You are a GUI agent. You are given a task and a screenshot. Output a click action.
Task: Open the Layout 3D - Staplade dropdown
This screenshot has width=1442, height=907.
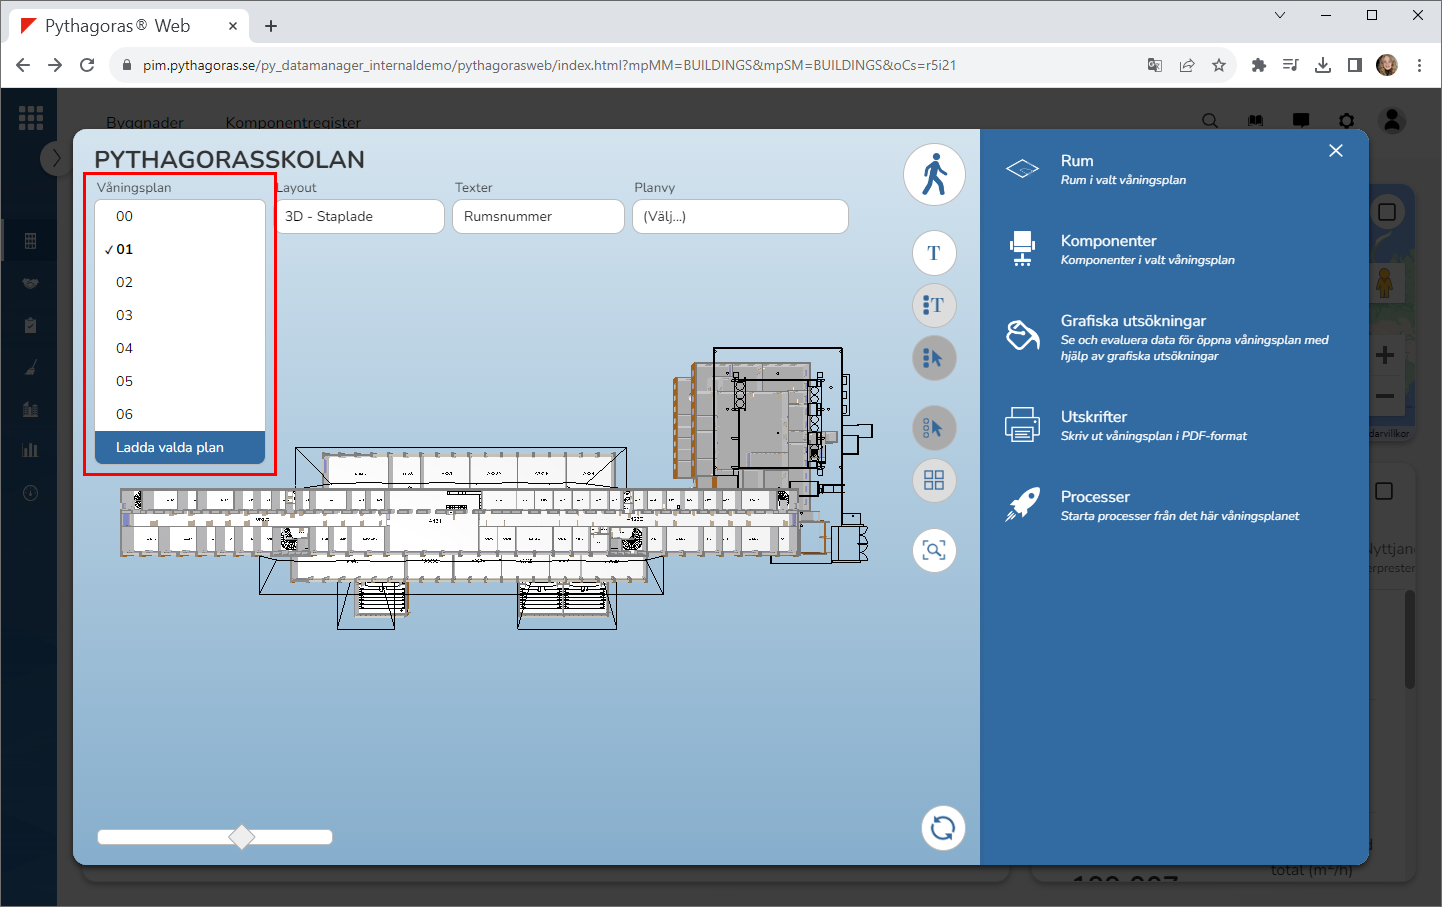[x=359, y=216]
